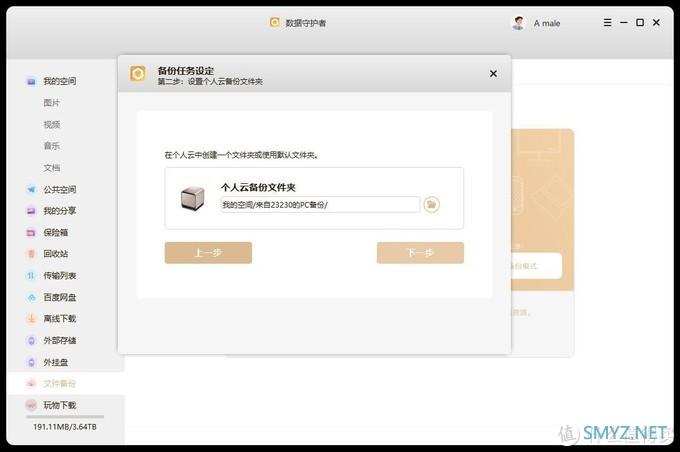Maximize the 数据守护者 window
Screen dimensions: 680x452
tap(640, 23)
